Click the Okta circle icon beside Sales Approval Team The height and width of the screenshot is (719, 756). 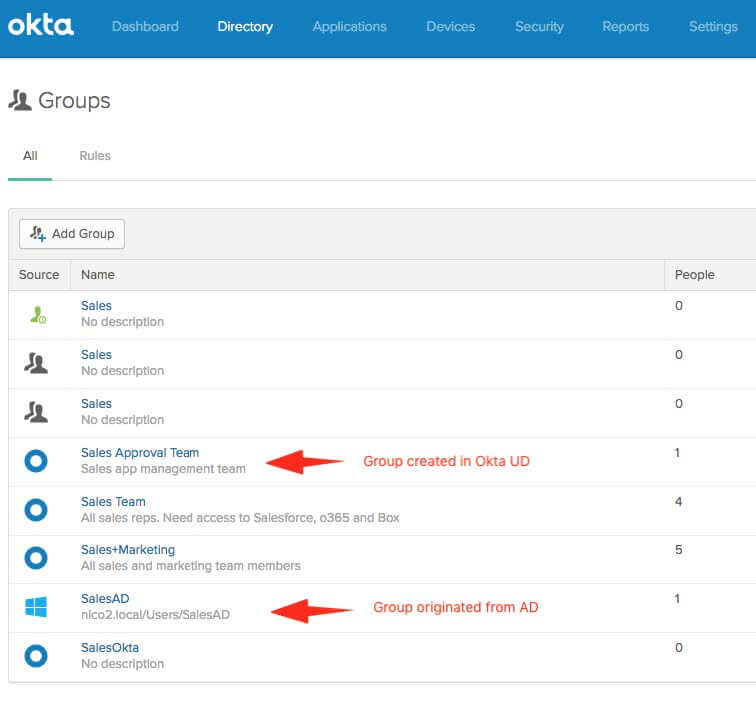(36, 461)
